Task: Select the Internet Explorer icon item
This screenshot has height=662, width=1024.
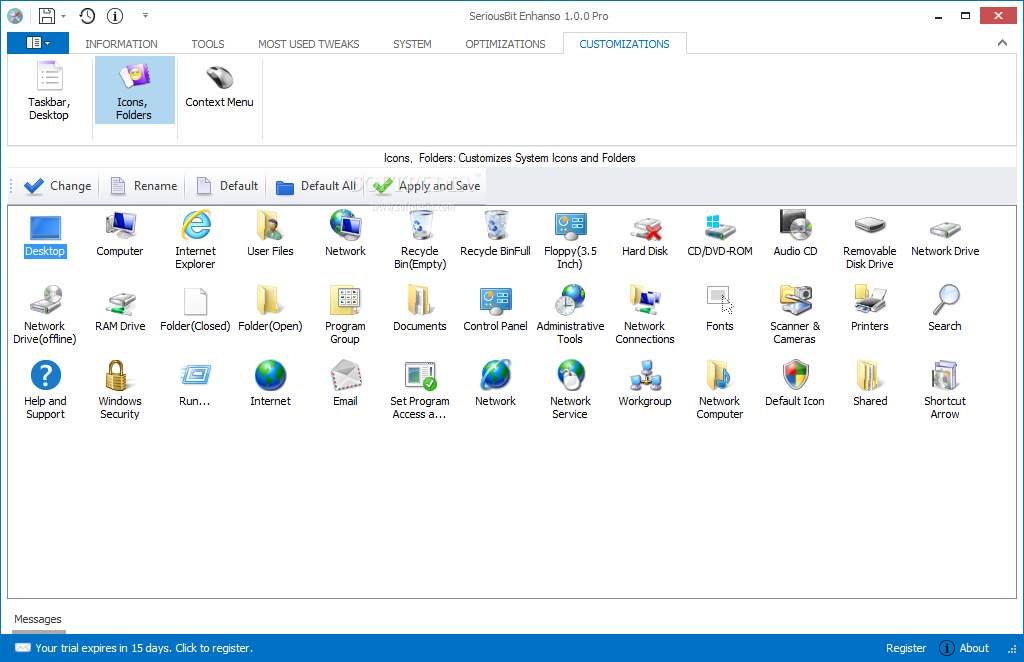Action: coord(195,240)
